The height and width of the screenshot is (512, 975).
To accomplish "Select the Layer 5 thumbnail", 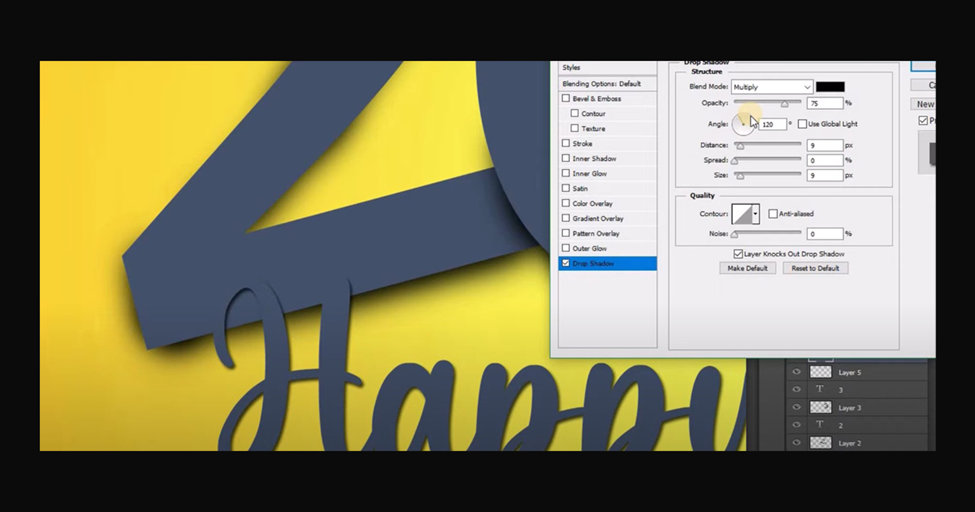I will (821, 372).
